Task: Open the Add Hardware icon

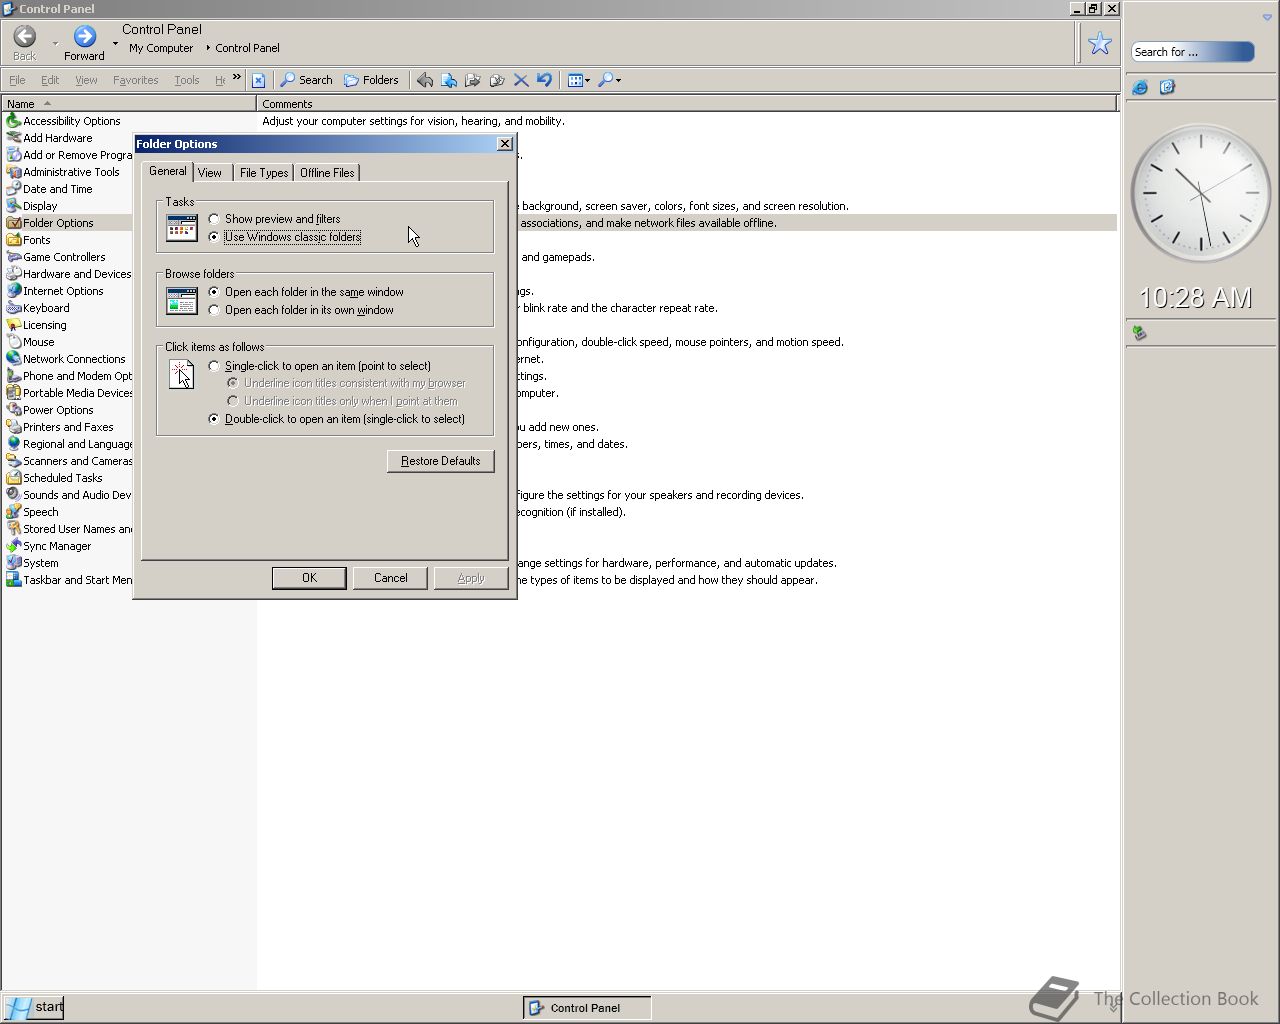Action: (14, 138)
